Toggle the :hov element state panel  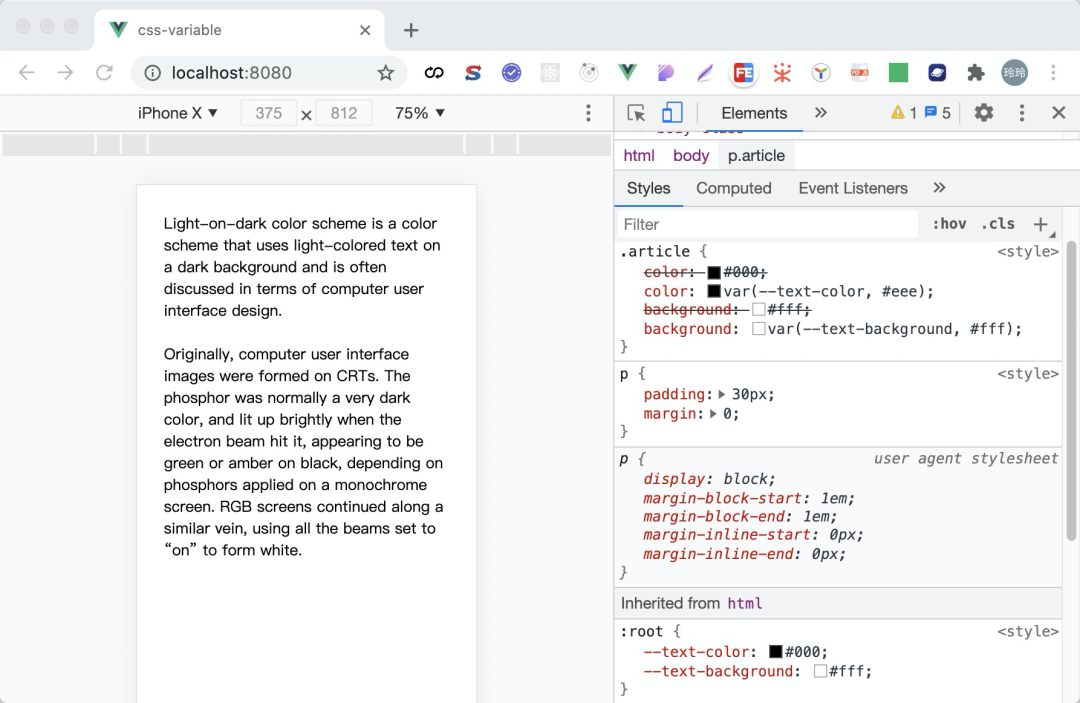(949, 224)
